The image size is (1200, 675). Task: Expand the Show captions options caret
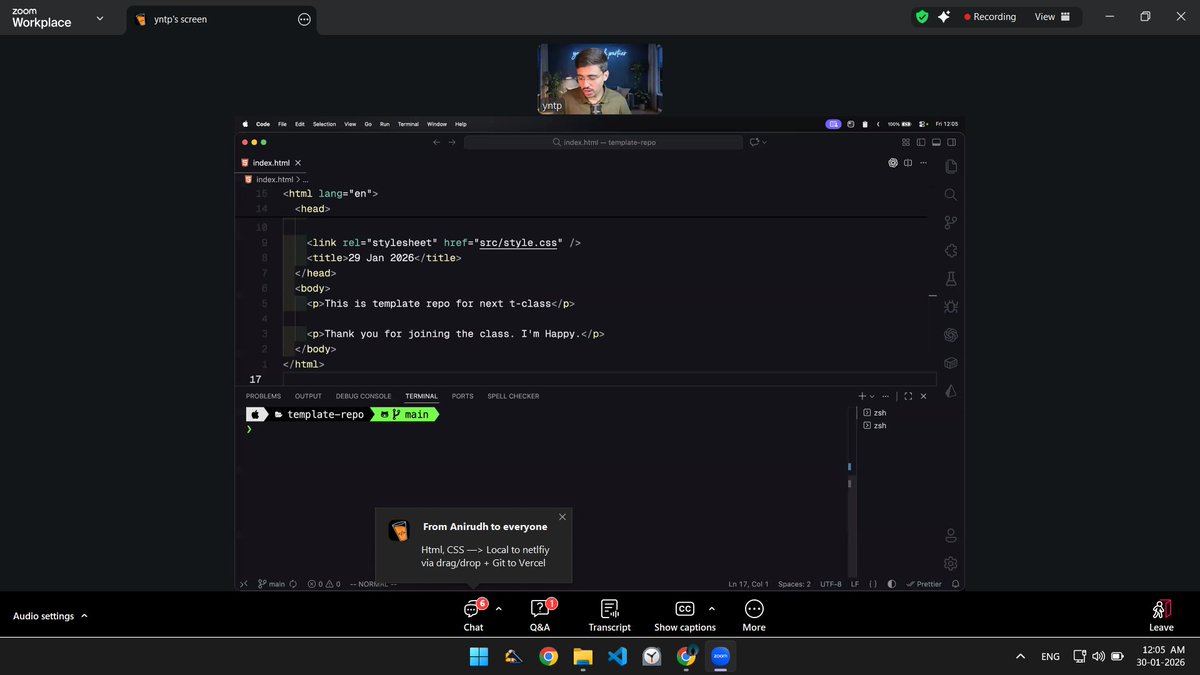coord(711,608)
